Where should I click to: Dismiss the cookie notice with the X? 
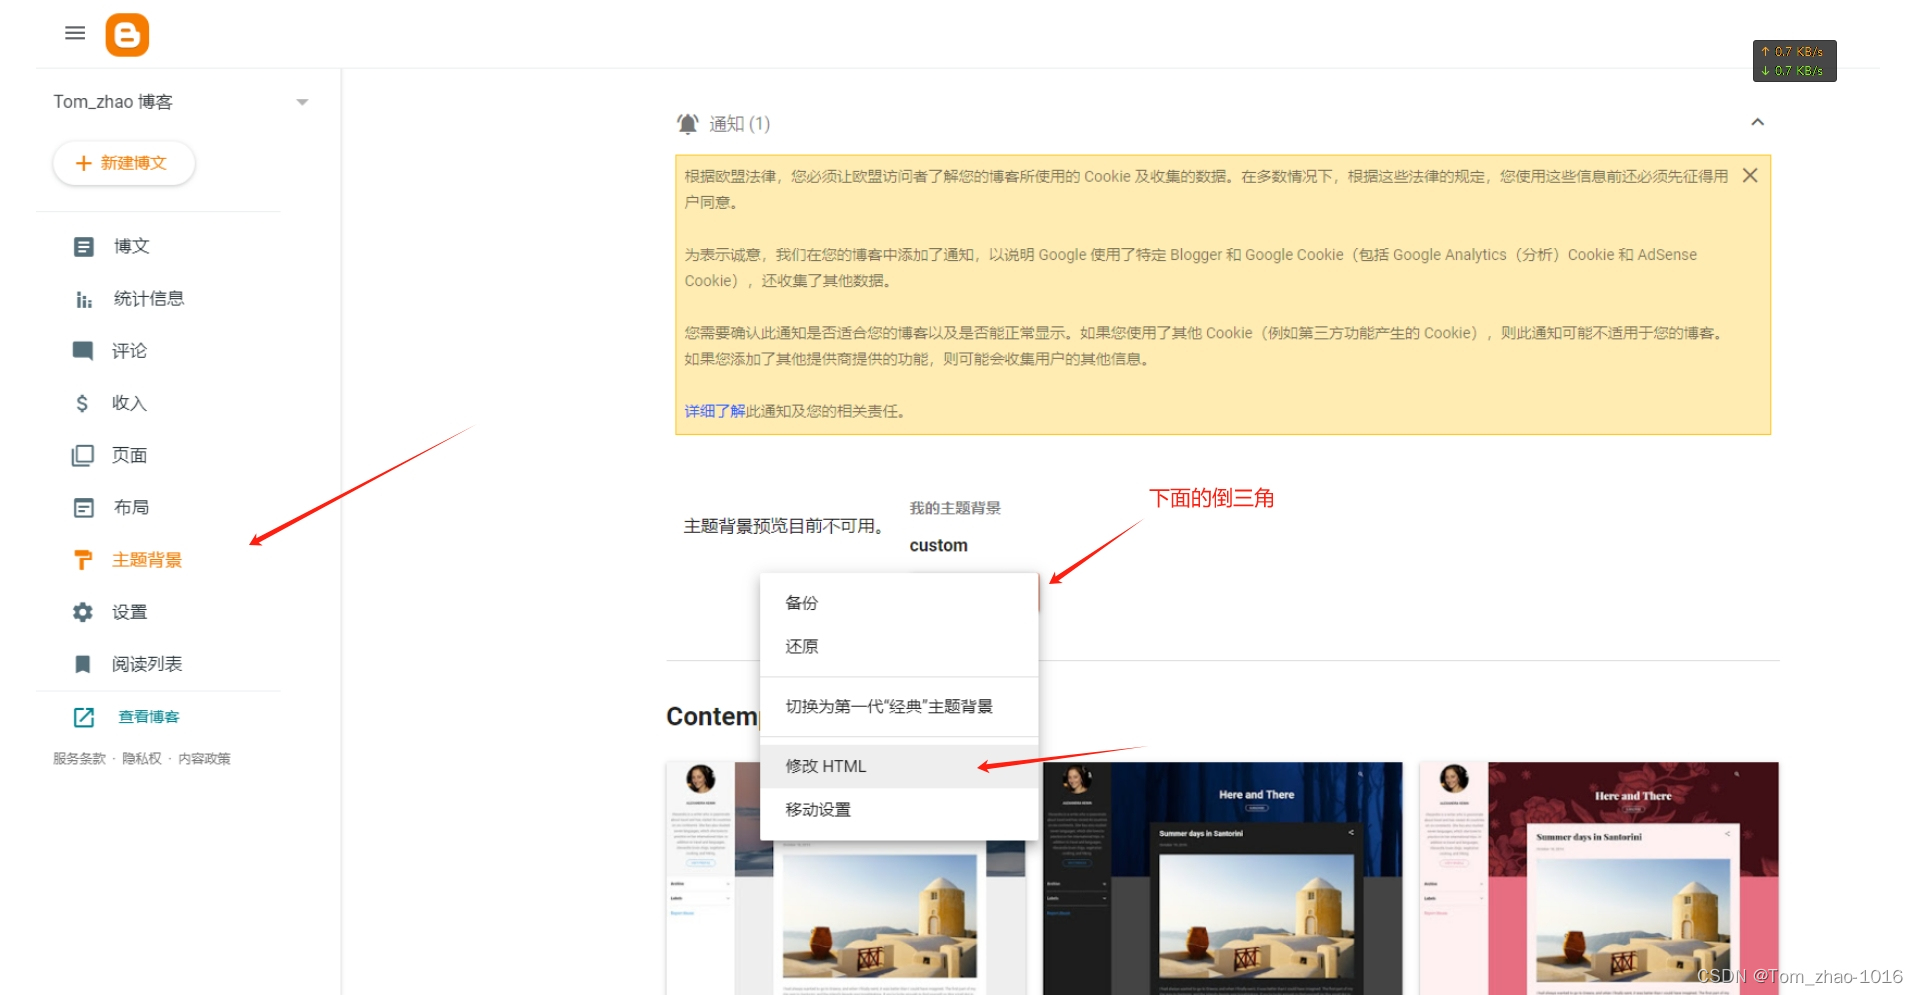tap(1749, 175)
